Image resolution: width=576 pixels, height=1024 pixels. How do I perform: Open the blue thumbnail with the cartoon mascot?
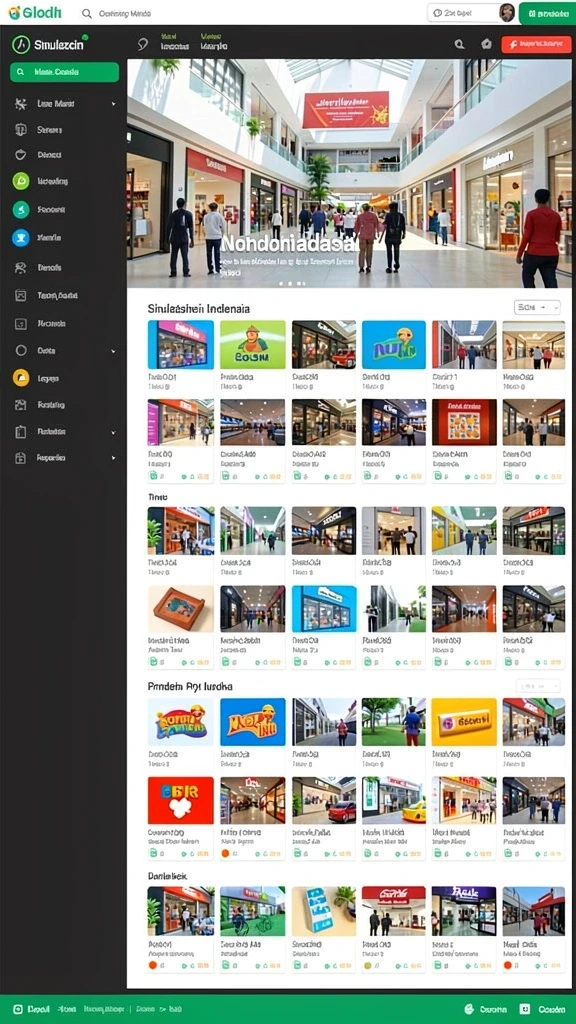[x=394, y=345]
